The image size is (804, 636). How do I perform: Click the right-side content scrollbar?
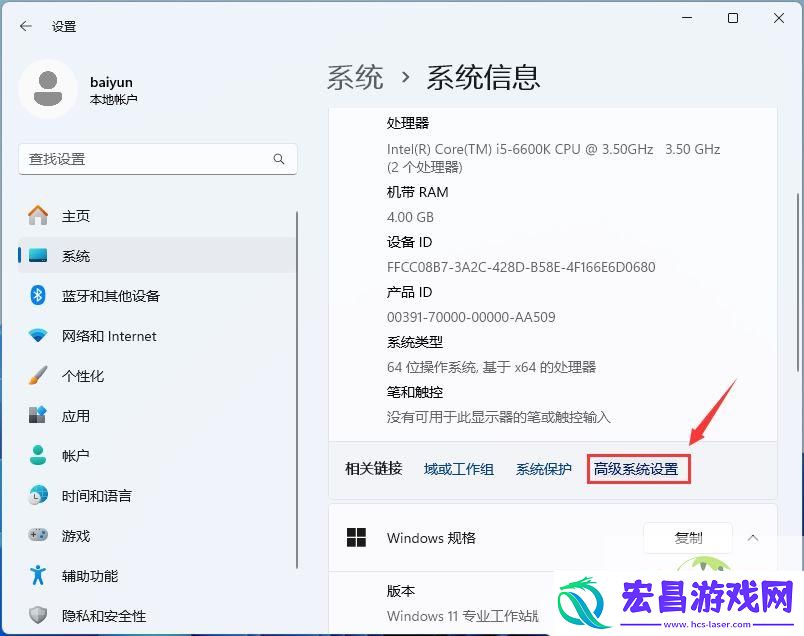[x=798, y=282]
